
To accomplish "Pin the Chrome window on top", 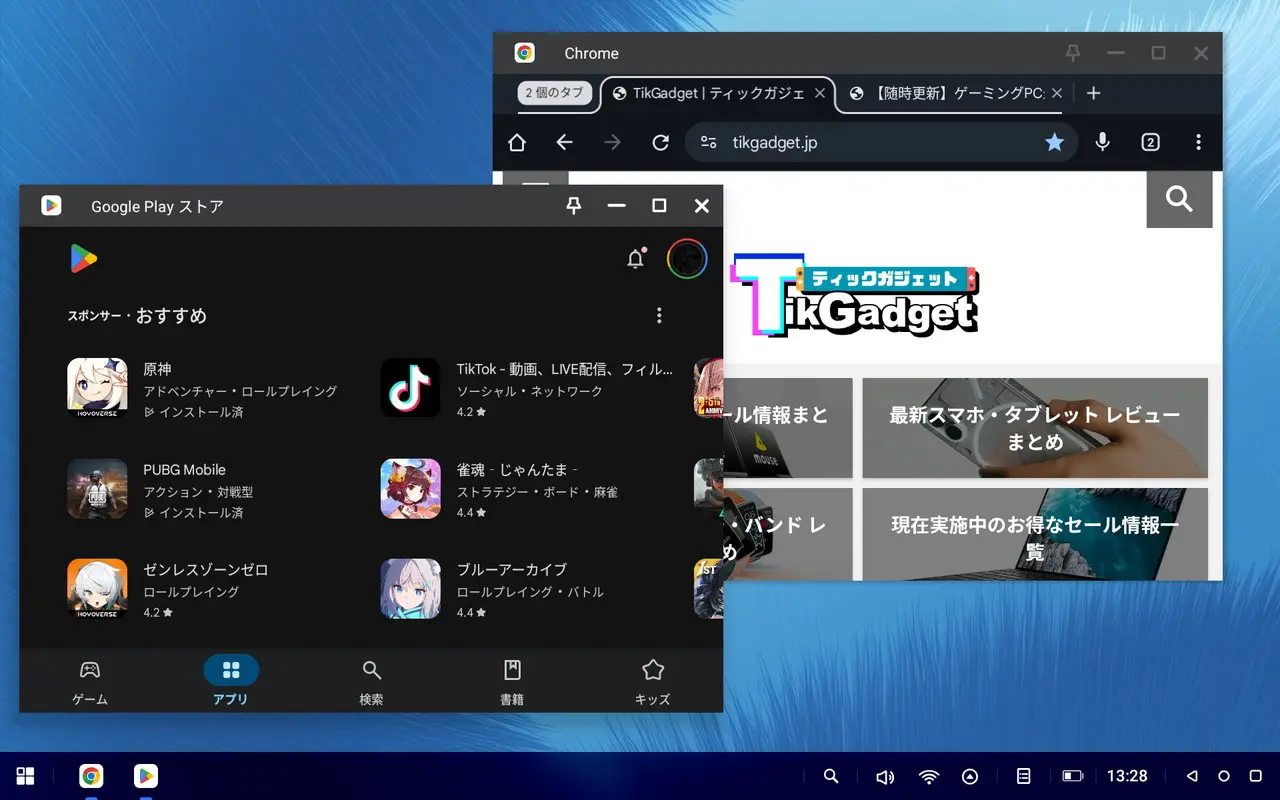I will pos(1072,54).
